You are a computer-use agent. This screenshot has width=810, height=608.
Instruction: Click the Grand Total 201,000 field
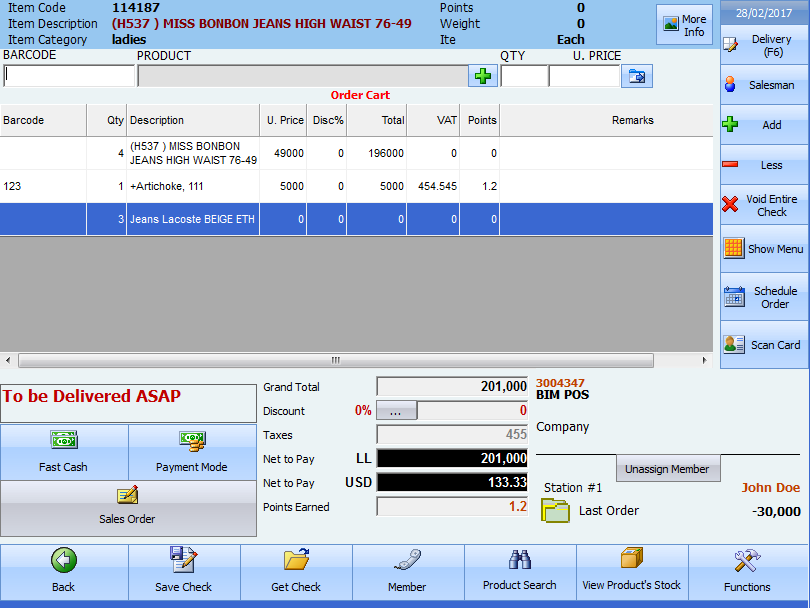(452, 386)
